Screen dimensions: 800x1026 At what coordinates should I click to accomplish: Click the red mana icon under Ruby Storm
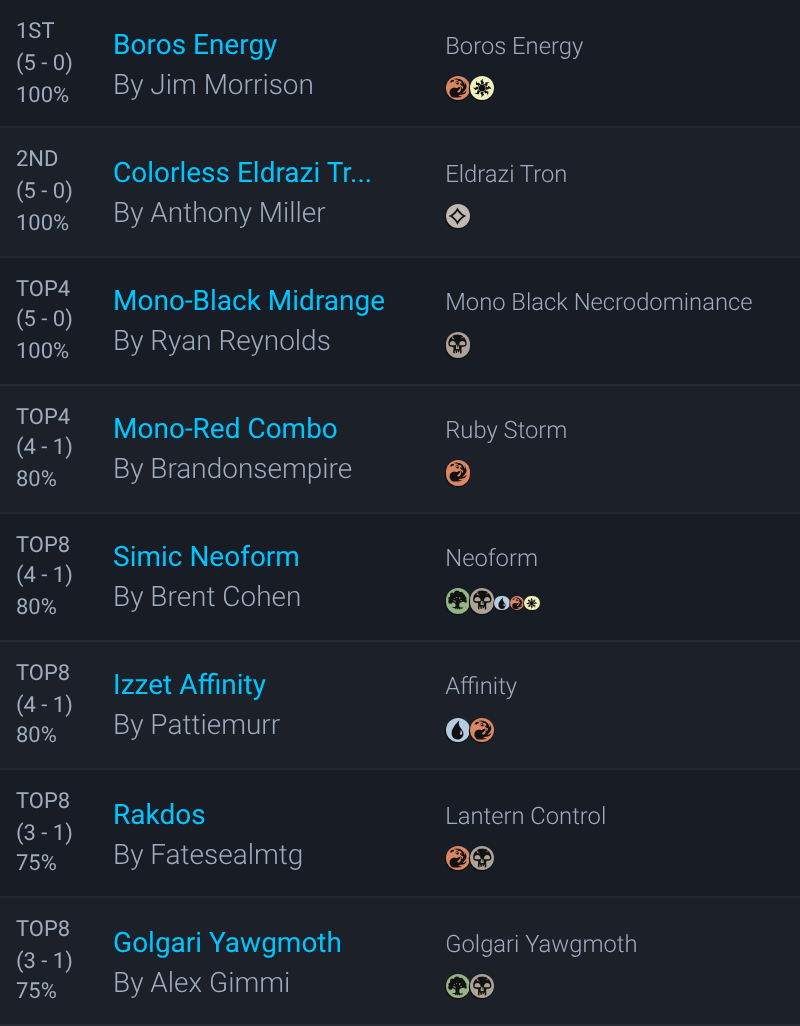(458, 473)
